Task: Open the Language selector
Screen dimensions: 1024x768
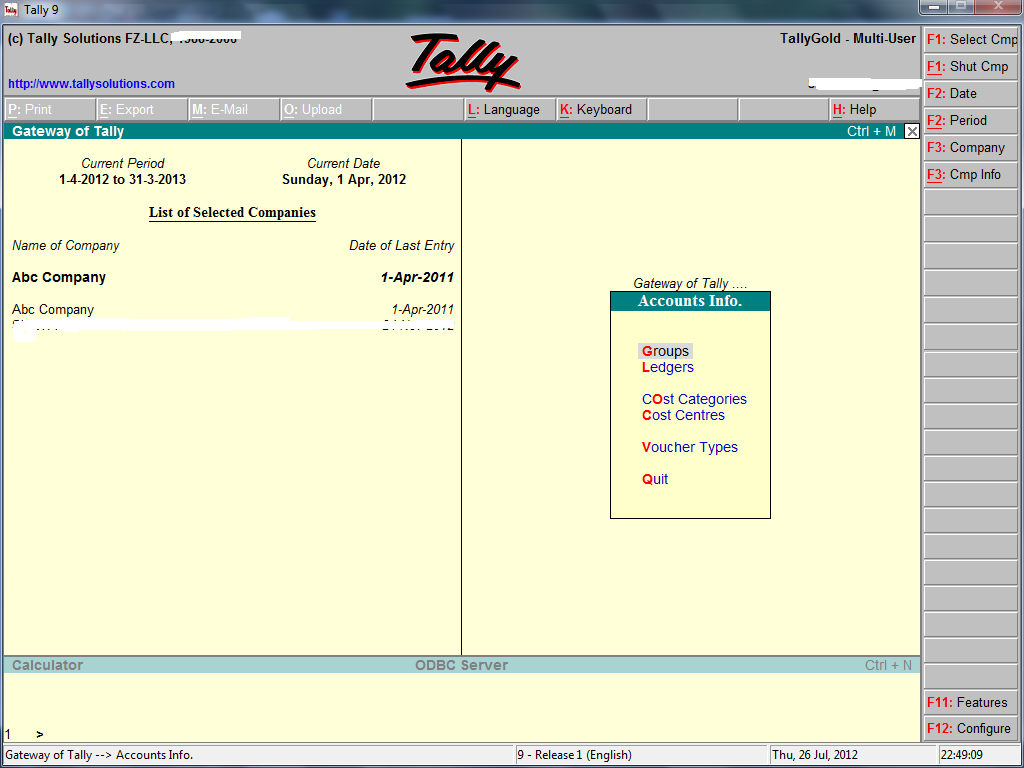Action: click(509, 109)
